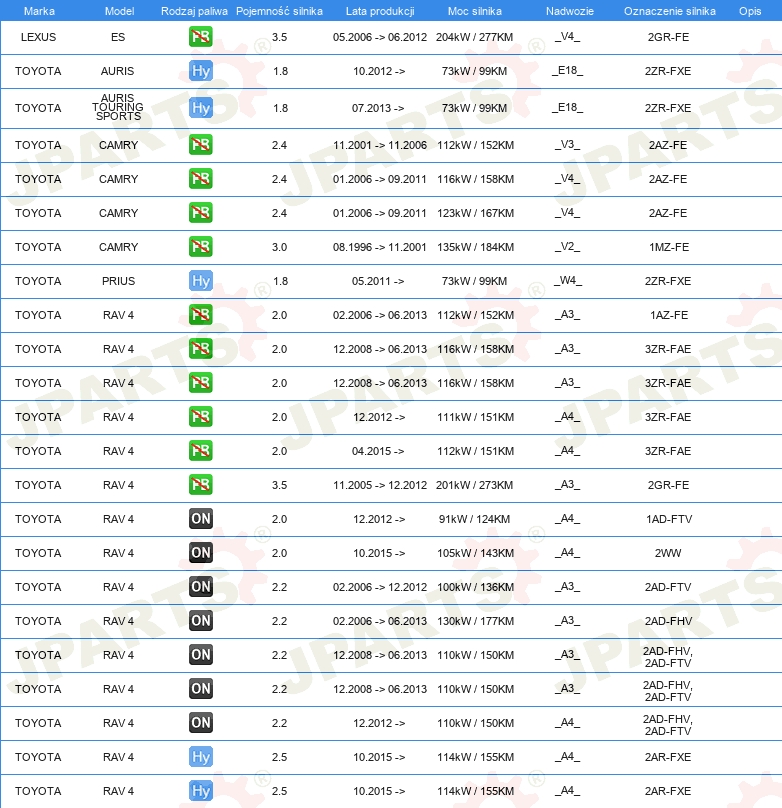Viewport: 782px width, 808px height.
Task: Click the 204kW / 277KM power cell
Action: (x=474, y=37)
